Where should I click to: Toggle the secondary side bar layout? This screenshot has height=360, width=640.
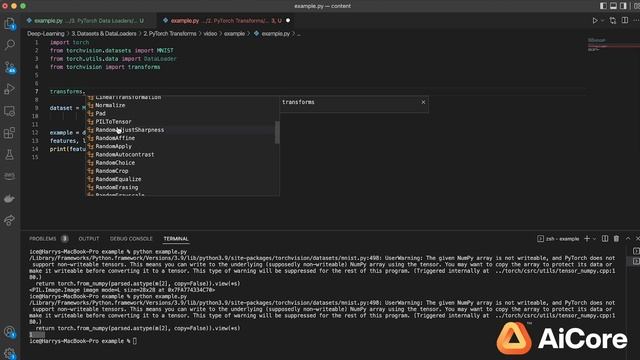(623, 6)
